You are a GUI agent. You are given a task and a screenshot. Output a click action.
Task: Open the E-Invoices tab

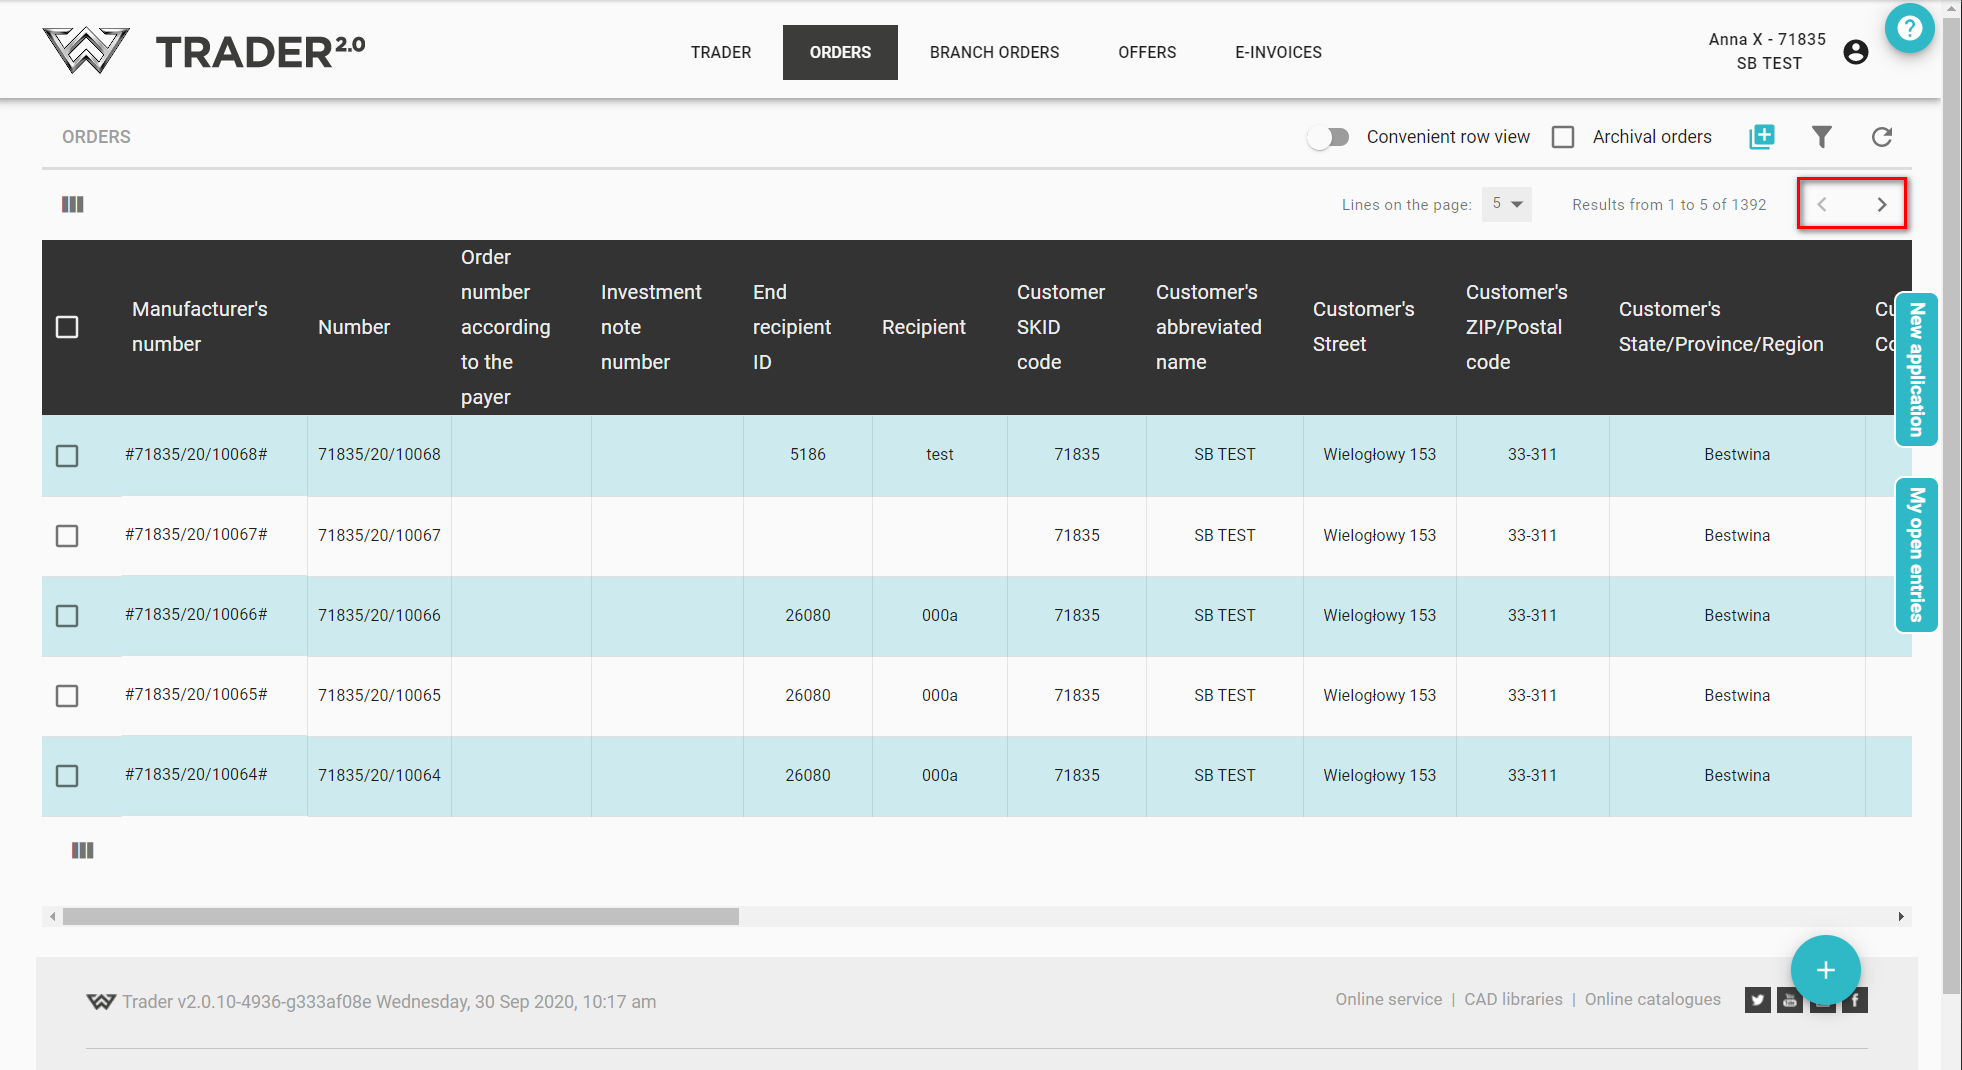(x=1278, y=52)
